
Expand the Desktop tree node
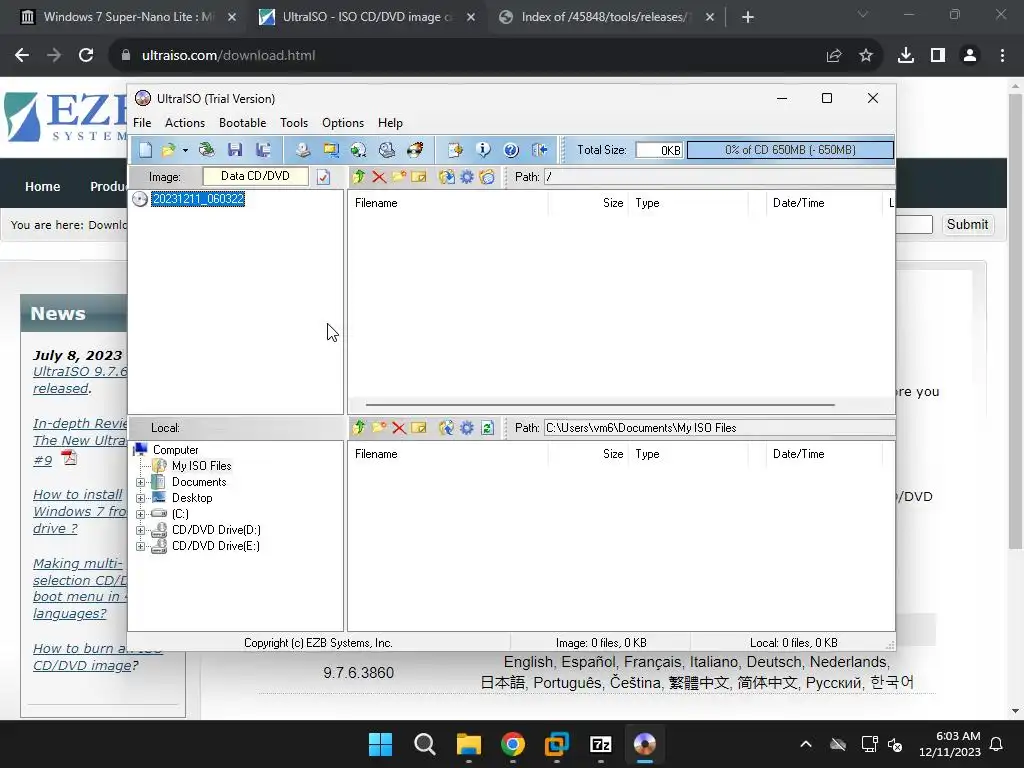pos(140,498)
